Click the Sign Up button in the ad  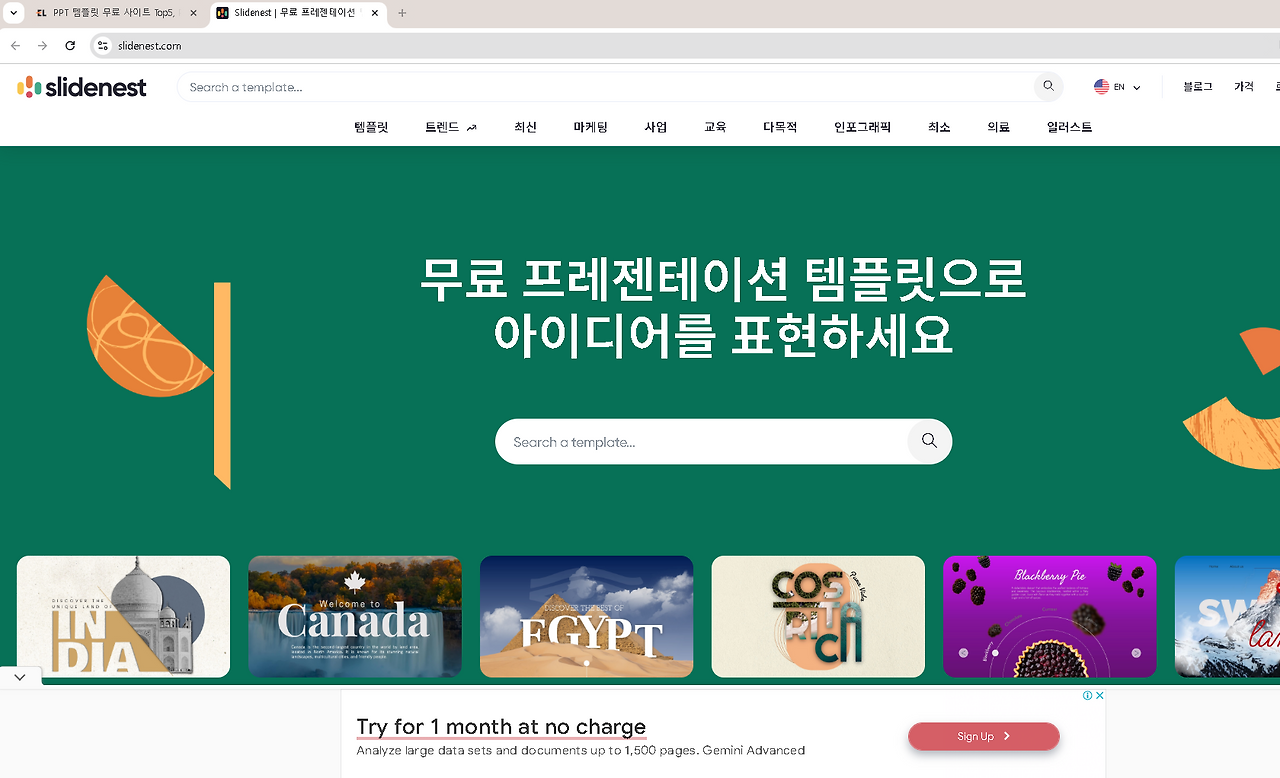[983, 736]
